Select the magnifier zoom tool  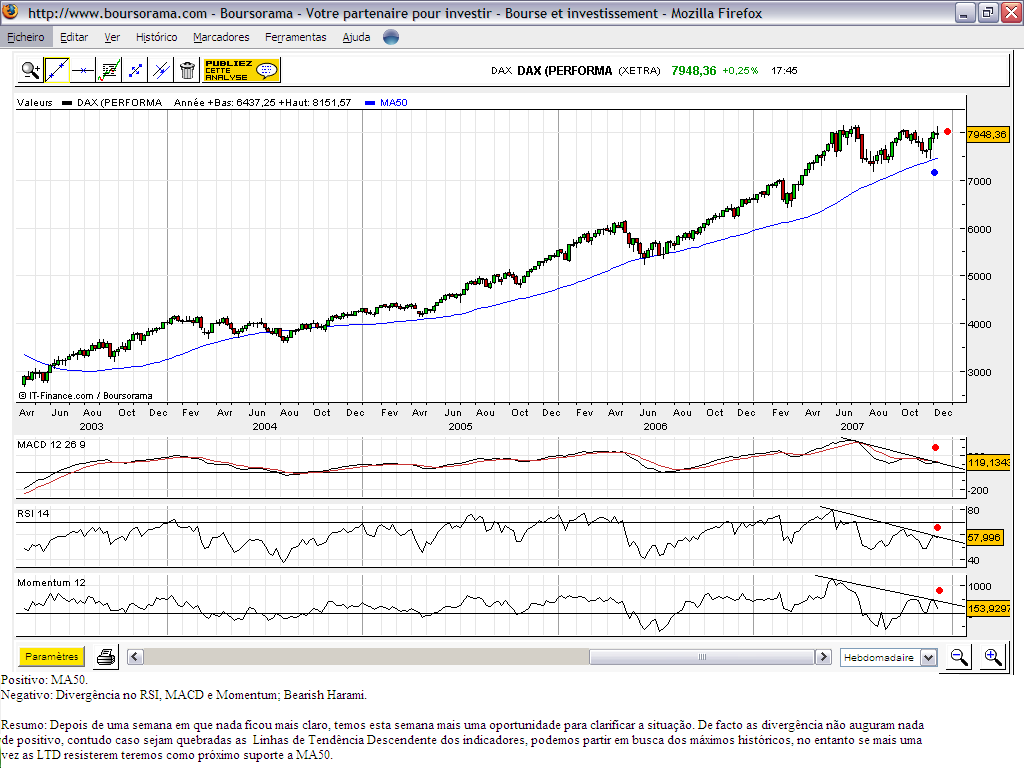pos(31,70)
